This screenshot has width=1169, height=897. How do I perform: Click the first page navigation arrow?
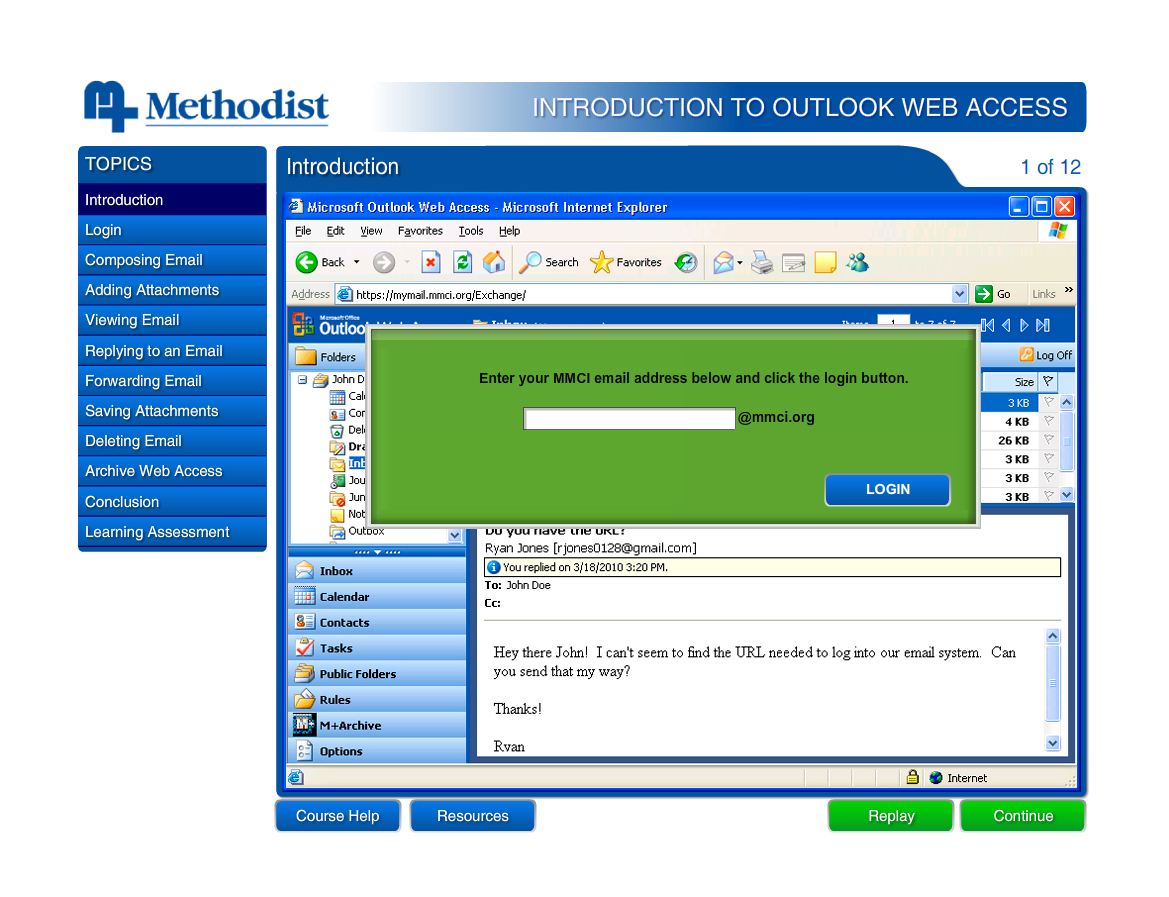point(988,325)
